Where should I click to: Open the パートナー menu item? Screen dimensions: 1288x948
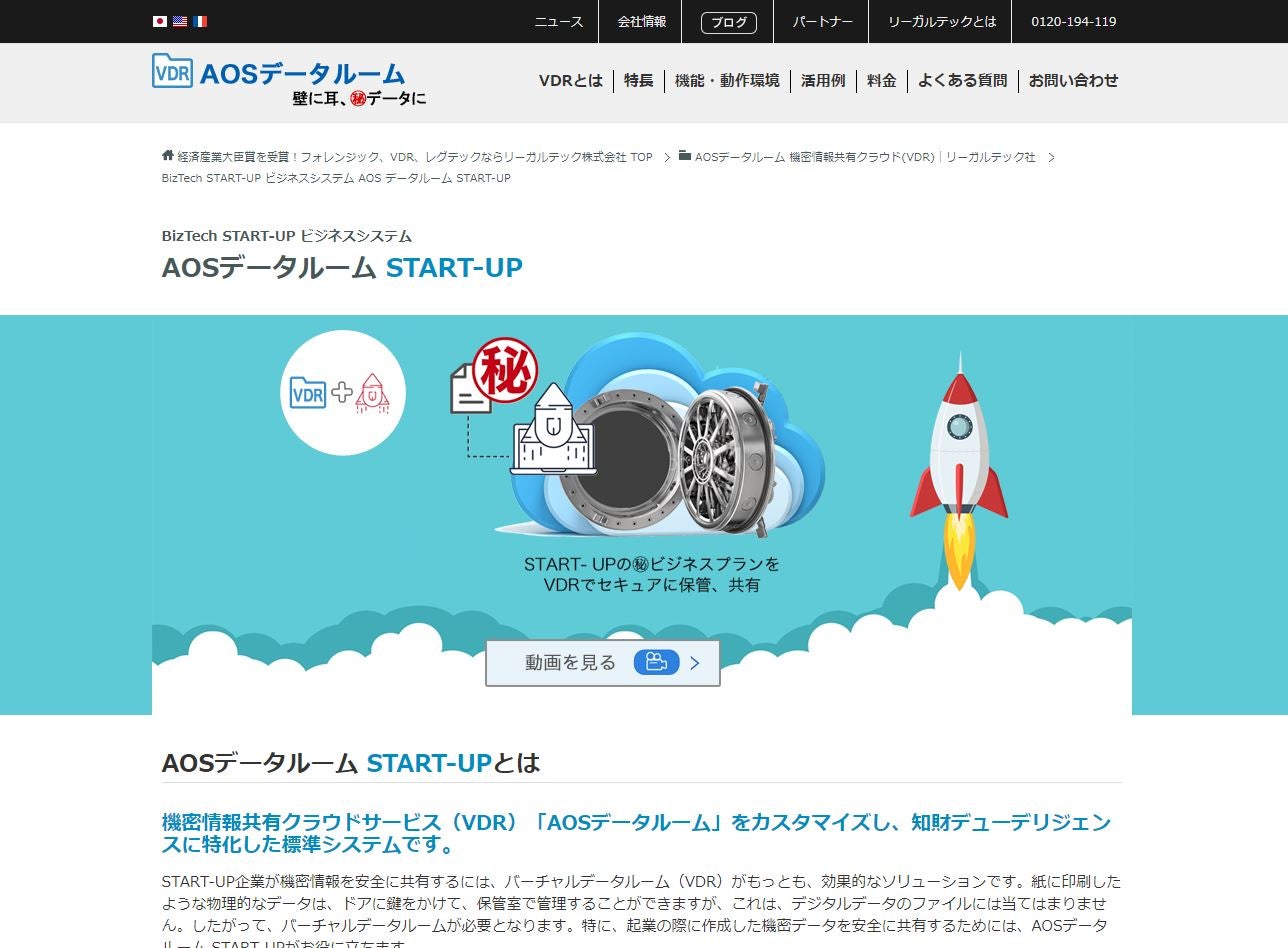coord(822,22)
